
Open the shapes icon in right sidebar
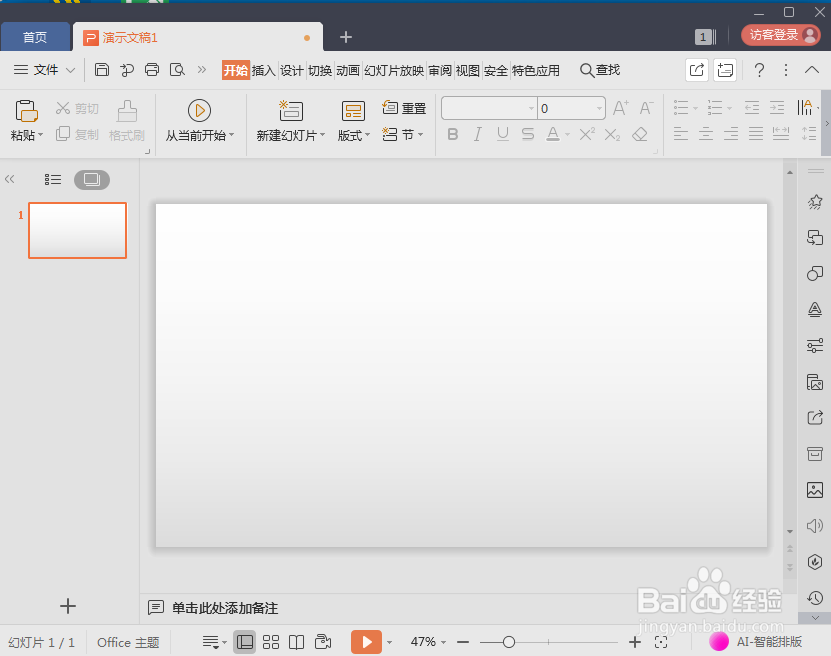tap(815, 273)
